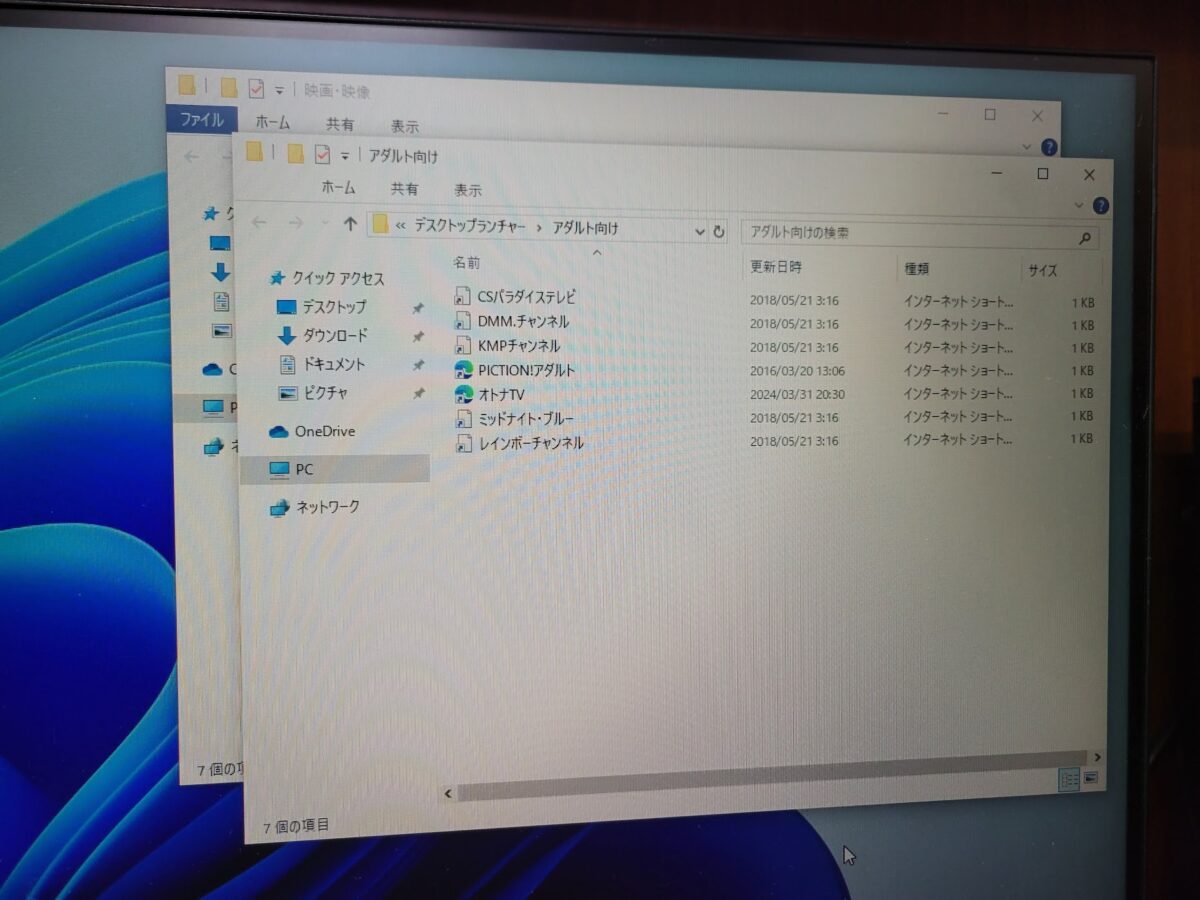Open the ホーム ribbon tab in front window
The width and height of the screenshot is (1200, 900).
(338, 187)
